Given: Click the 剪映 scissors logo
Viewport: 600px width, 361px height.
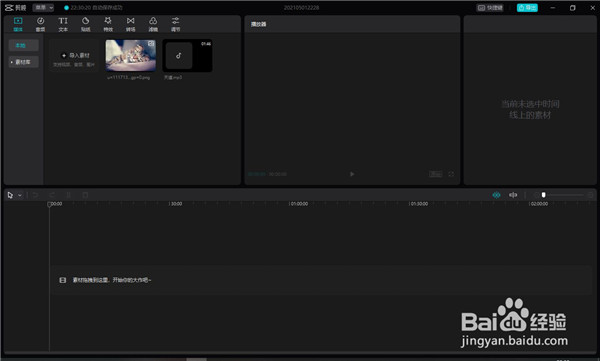Looking at the screenshot, I should (x=9, y=8).
